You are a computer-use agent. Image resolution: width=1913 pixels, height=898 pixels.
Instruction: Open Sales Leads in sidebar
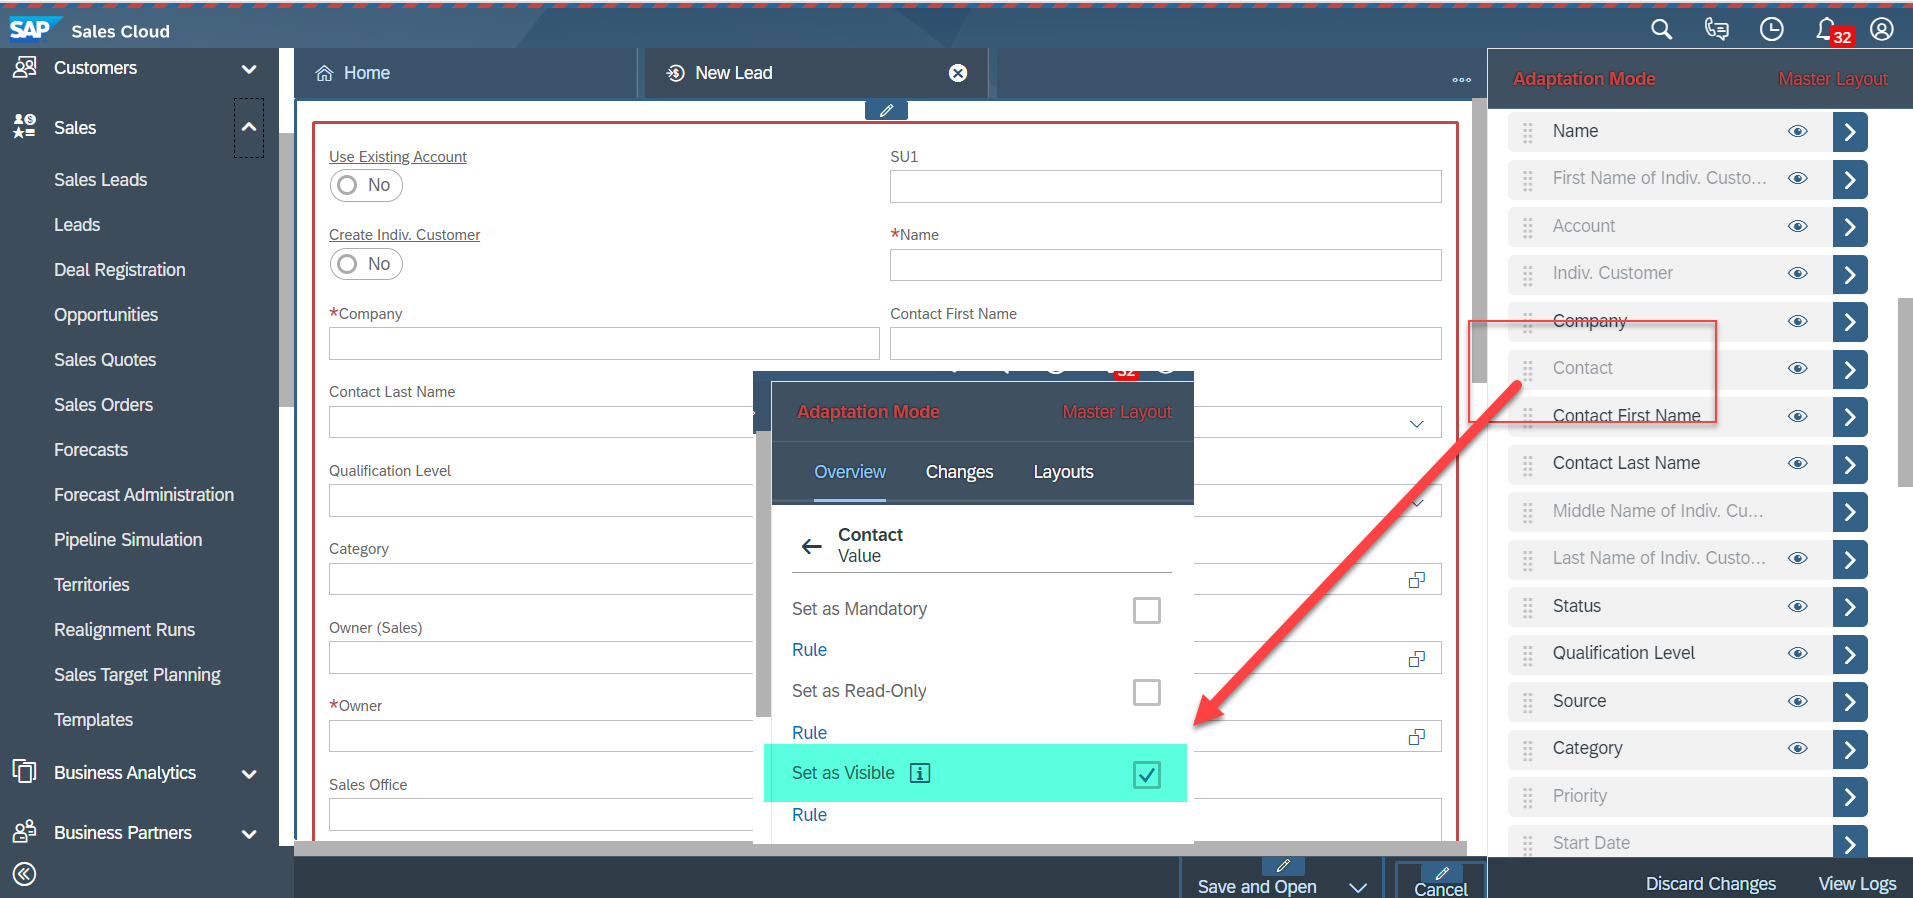pos(100,180)
